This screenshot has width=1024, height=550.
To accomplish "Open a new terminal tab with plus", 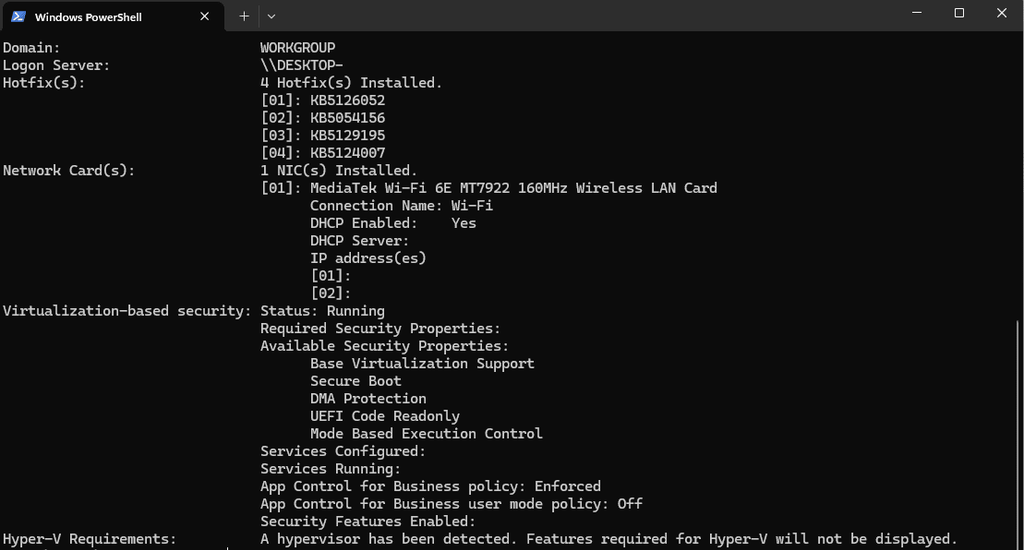I will click(244, 16).
